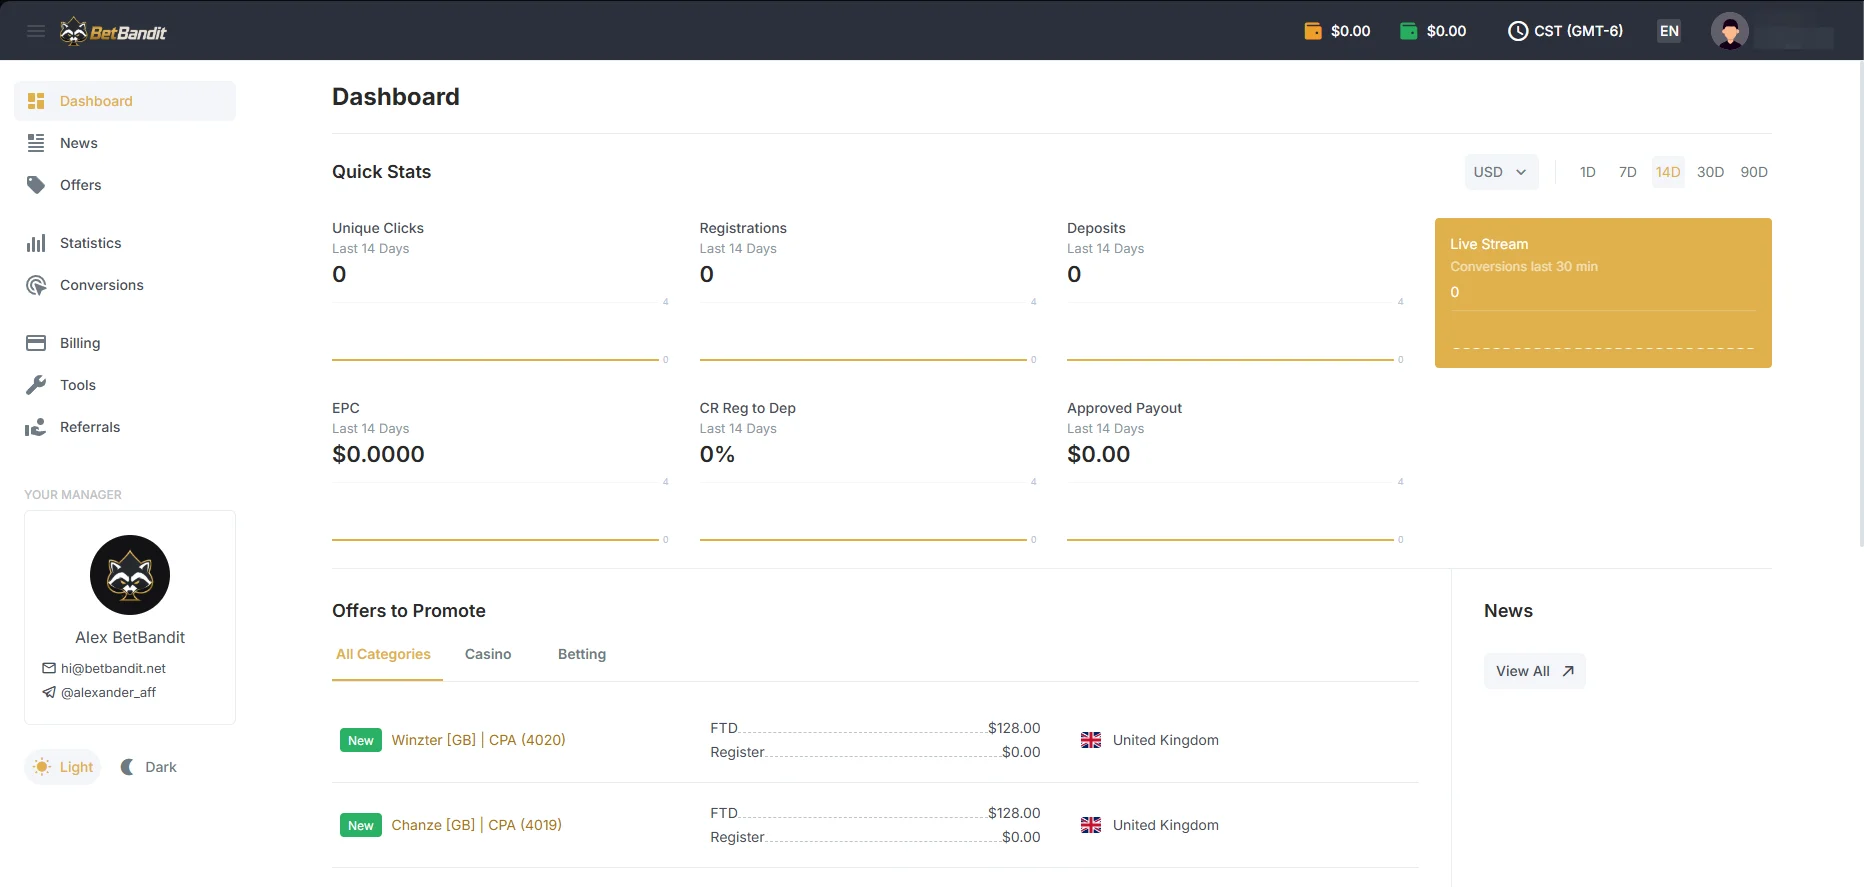
Task: Click the Registrations stat chart
Action: pyautogui.click(x=868, y=330)
